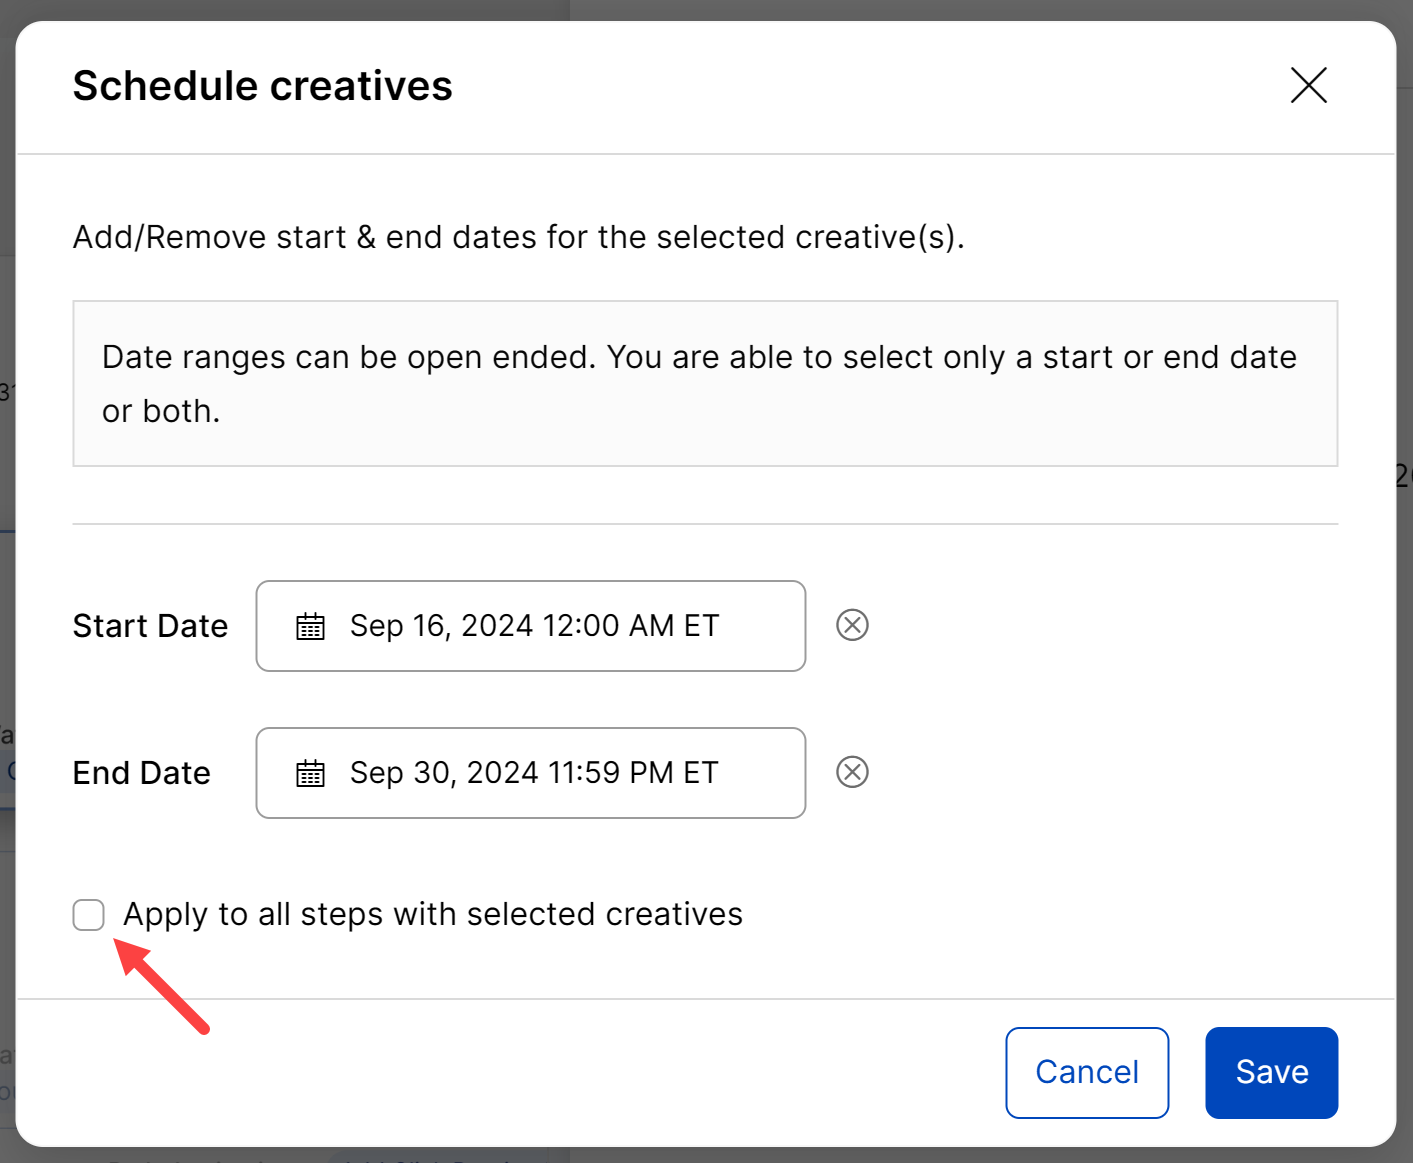Enable the Apply to all steps checkbox
Image resolution: width=1413 pixels, height=1163 pixels.
[x=89, y=914]
